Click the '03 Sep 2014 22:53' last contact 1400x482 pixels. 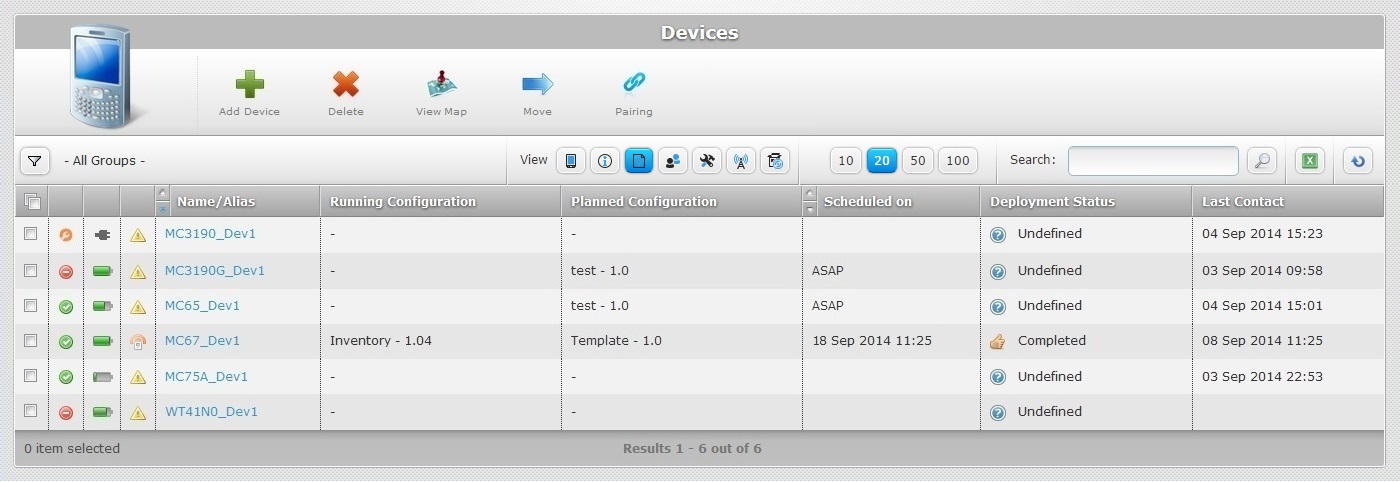click(1262, 377)
